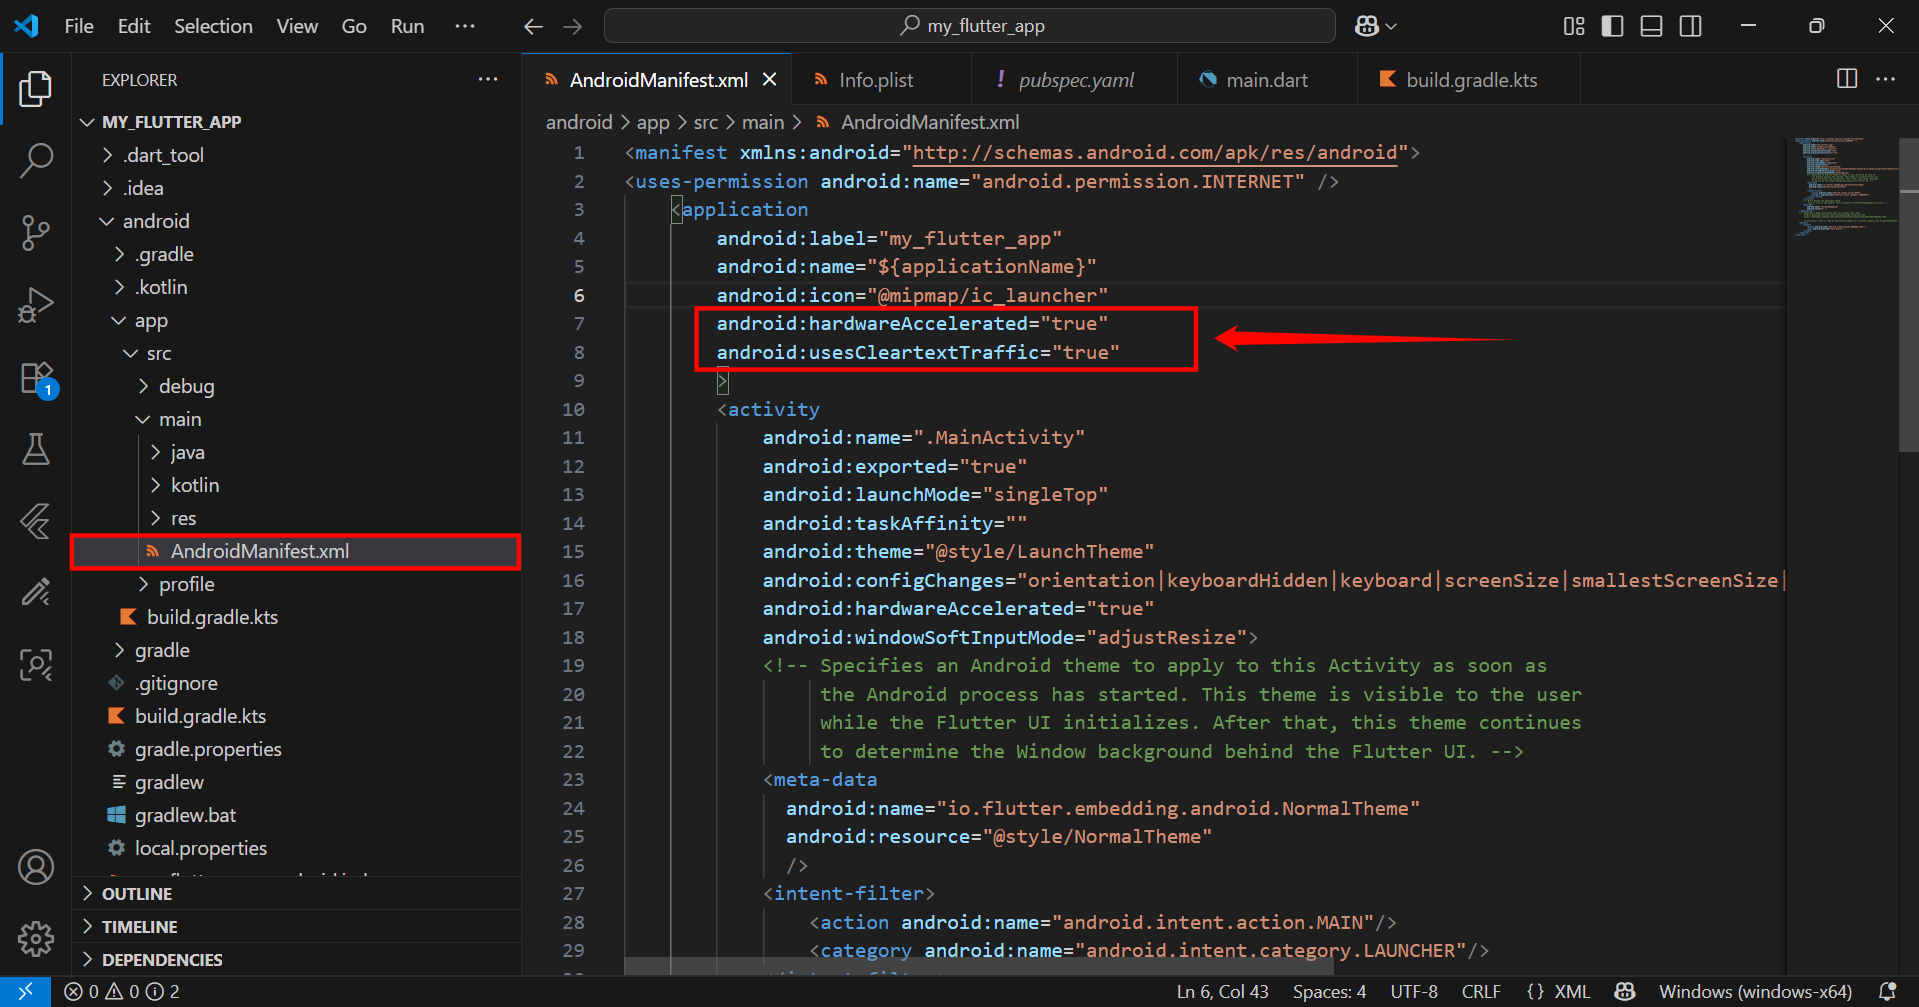The width and height of the screenshot is (1919, 1007).
Task: Open Explorer Views and More Actions ellipsis
Action: (488, 79)
